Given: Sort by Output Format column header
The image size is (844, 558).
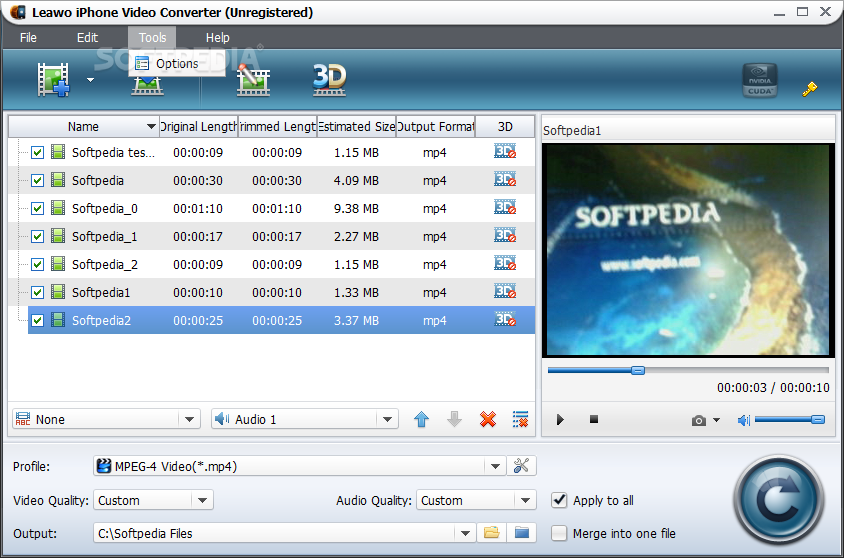Looking at the screenshot, I should 435,126.
